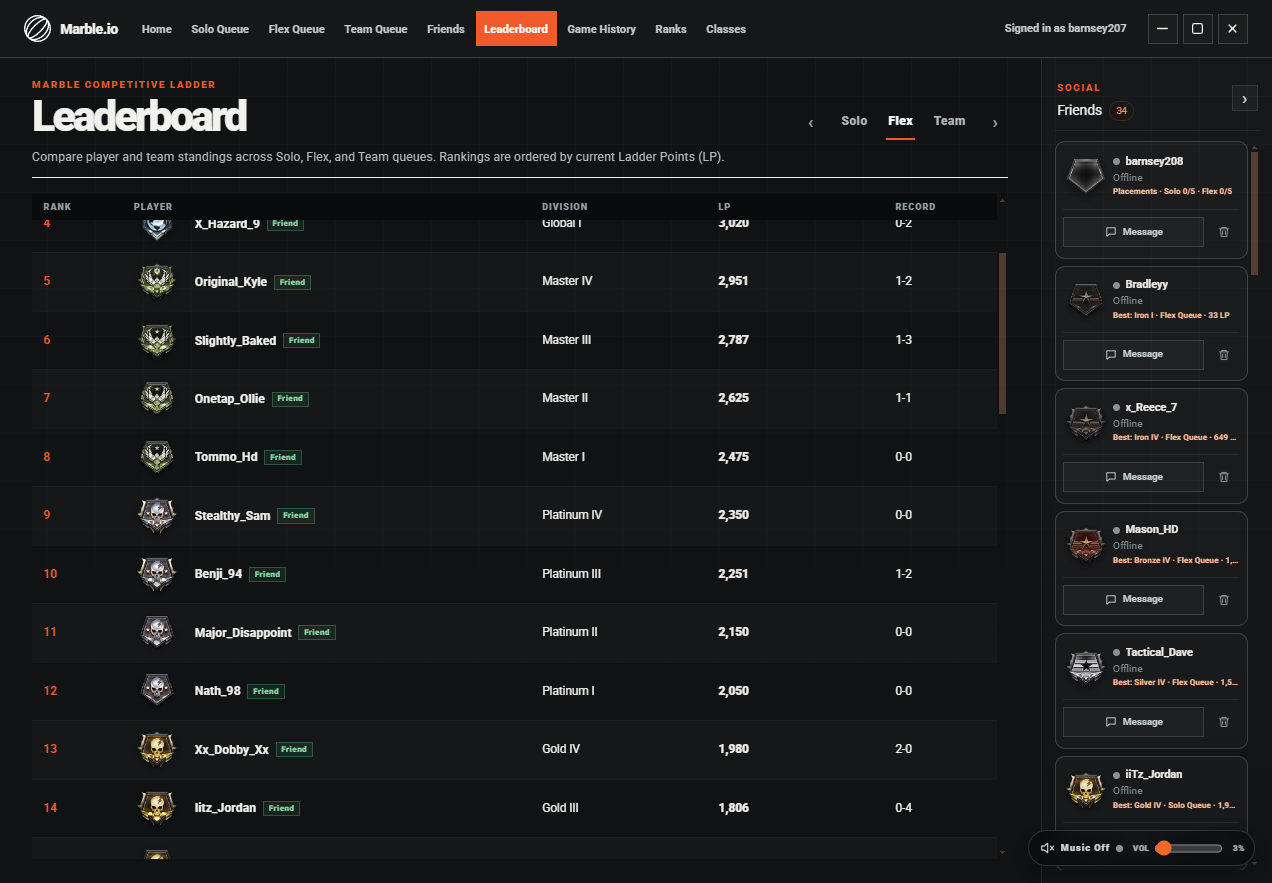Open the Solo Queue page
1272x883 pixels.
tap(220, 29)
